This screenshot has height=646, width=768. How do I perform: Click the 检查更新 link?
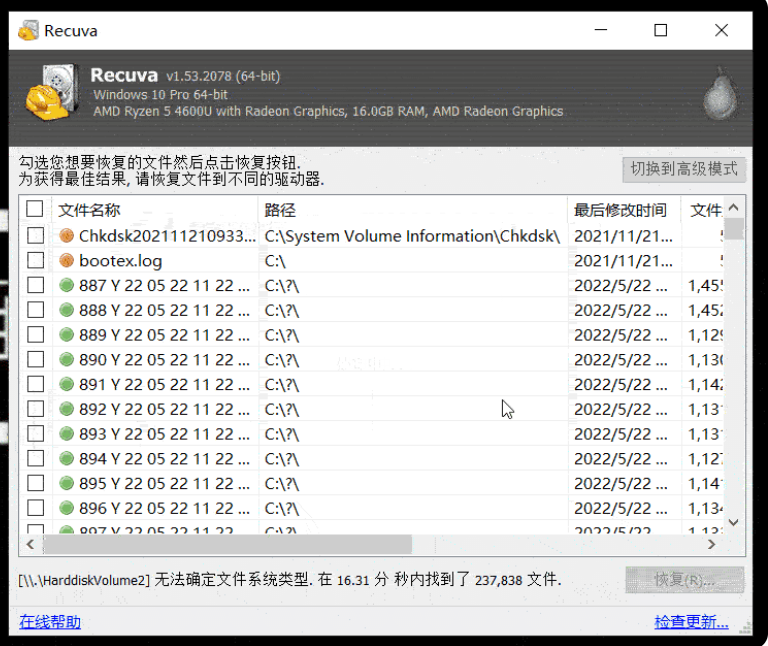(691, 622)
